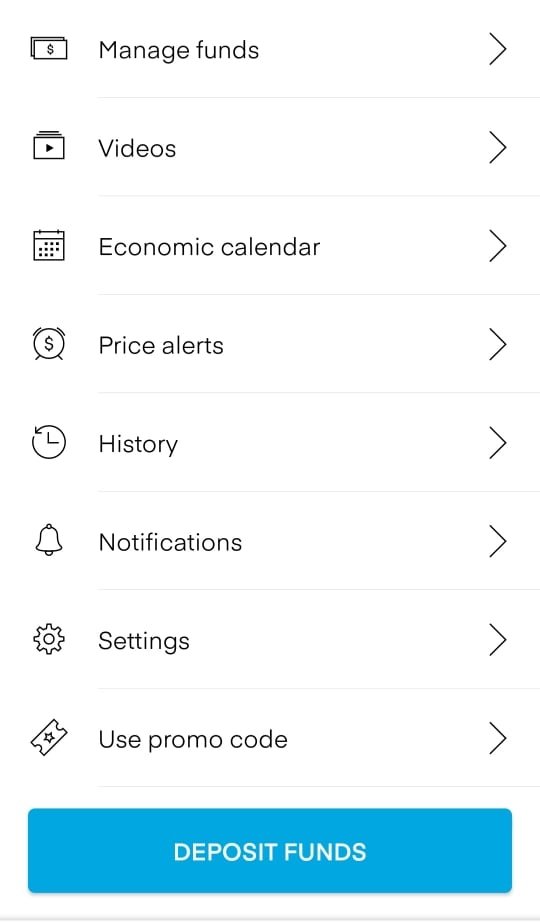
Task: Click the Settings gear icon
Action: tap(49, 639)
